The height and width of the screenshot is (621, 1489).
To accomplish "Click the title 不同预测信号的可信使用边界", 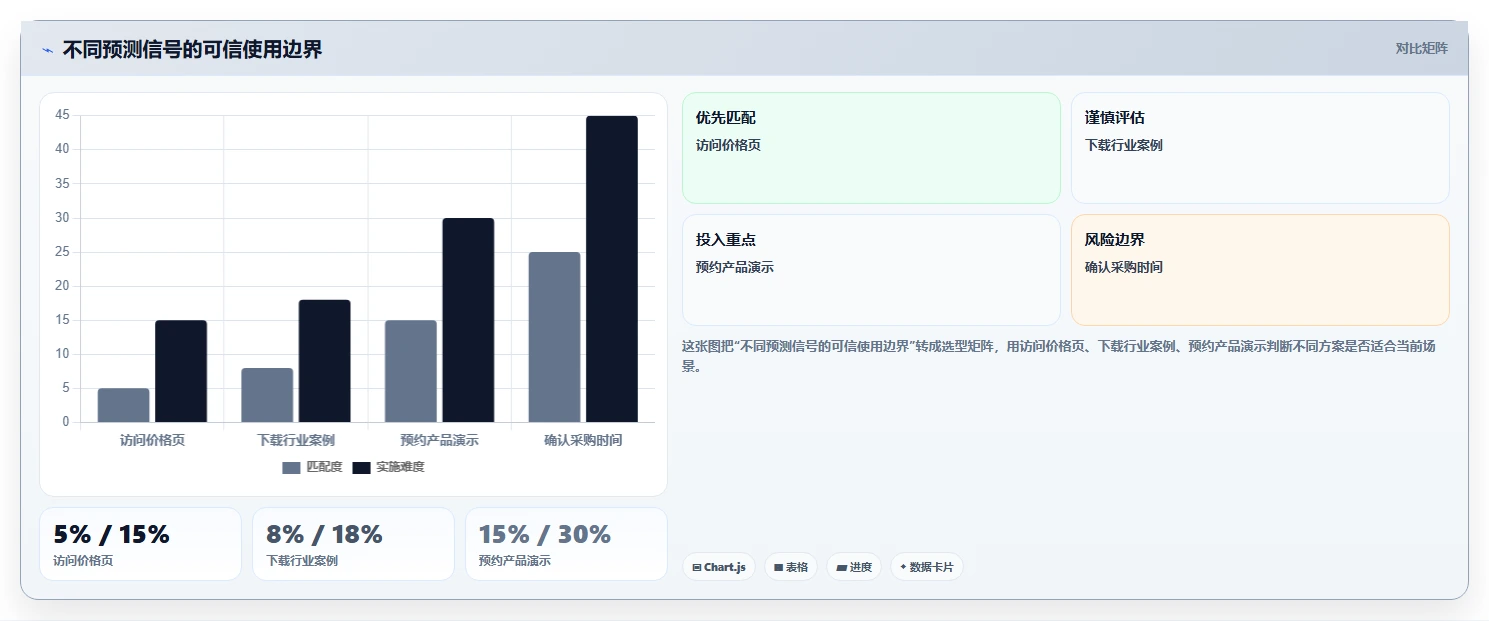I will click(192, 49).
